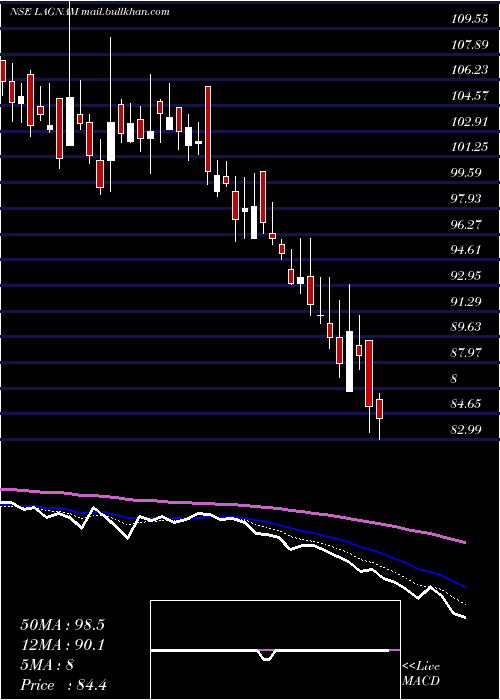Select the 106.23 price axis label
The image size is (500, 700).
(x=469, y=70)
